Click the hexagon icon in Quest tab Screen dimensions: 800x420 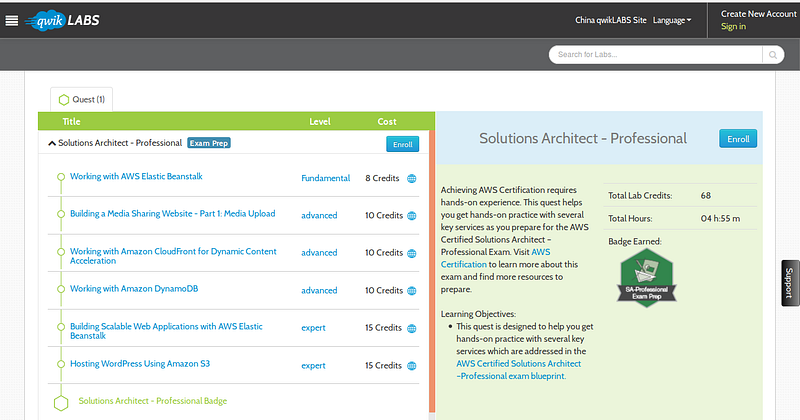point(64,100)
